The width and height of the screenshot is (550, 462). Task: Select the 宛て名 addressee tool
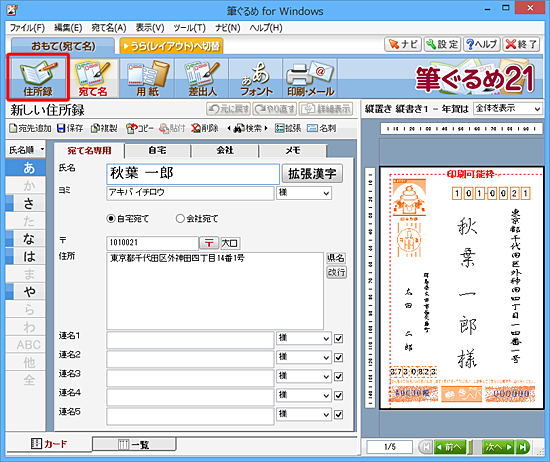(x=93, y=78)
